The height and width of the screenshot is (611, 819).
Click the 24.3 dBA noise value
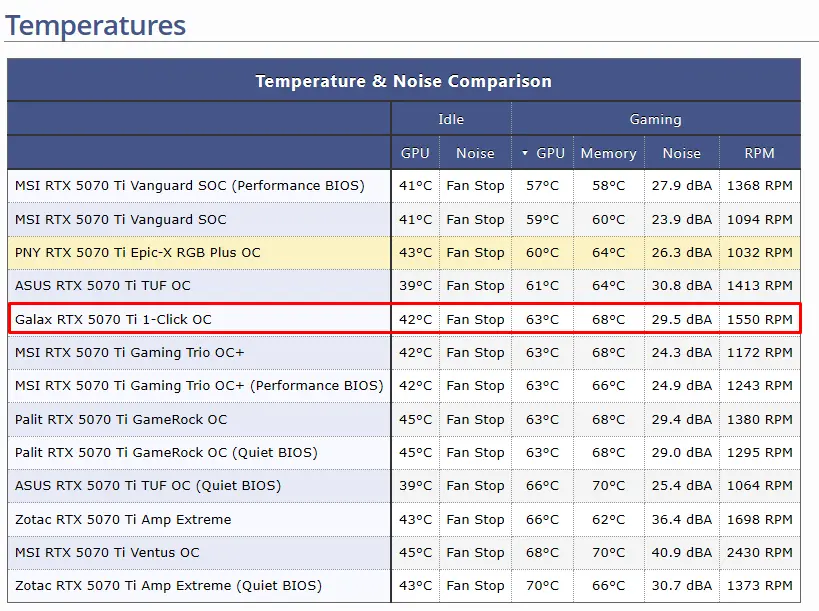click(682, 352)
